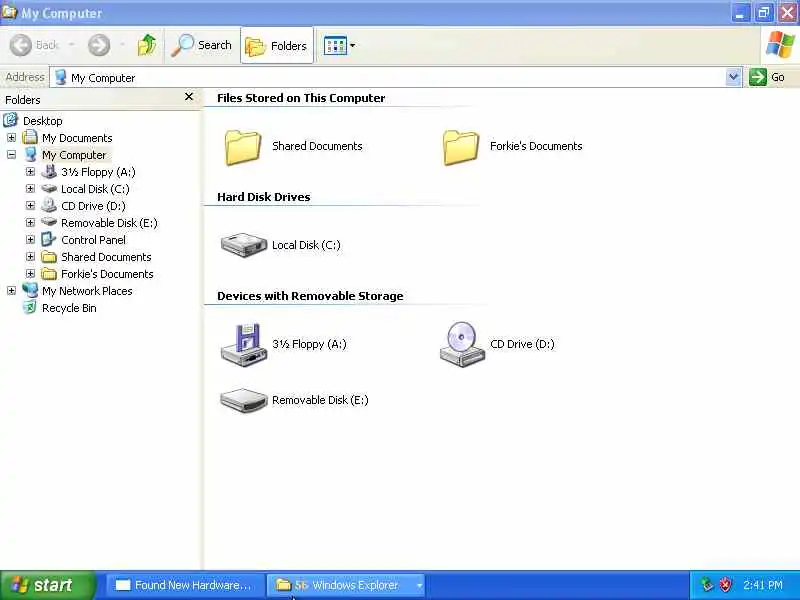This screenshot has height=600, width=800.
Task: Select My Documents icon in tree
Action: point(30,137)
